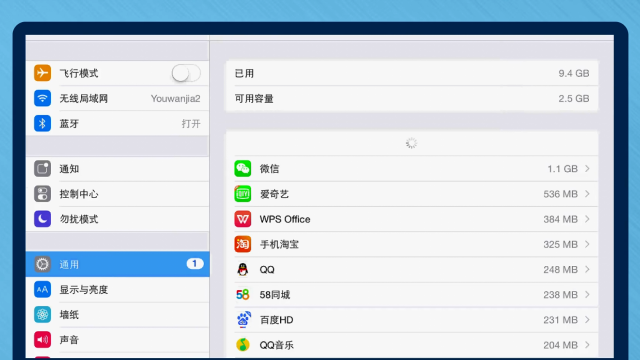Tap the 2.5 GB available value
640x360 pixels.
point(573,99)
